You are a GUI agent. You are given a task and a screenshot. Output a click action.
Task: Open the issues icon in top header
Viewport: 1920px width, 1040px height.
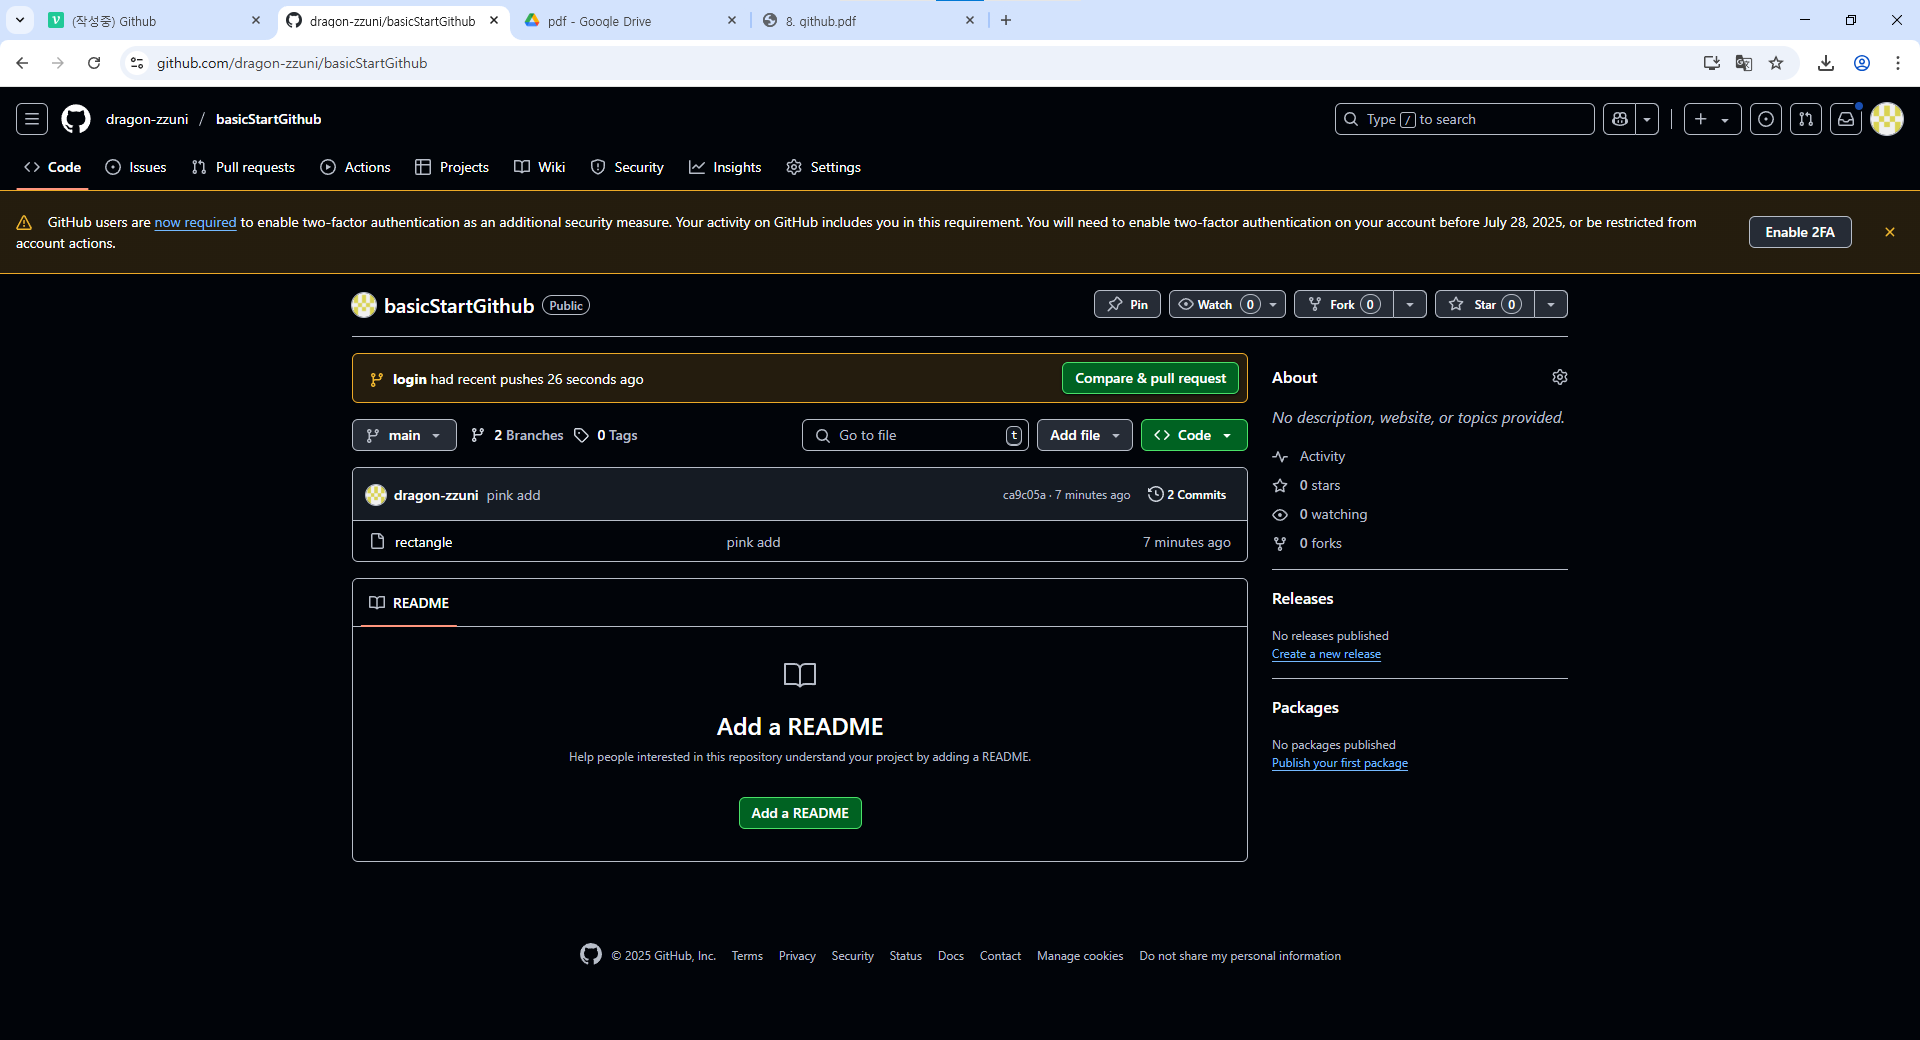point(1766,119)
